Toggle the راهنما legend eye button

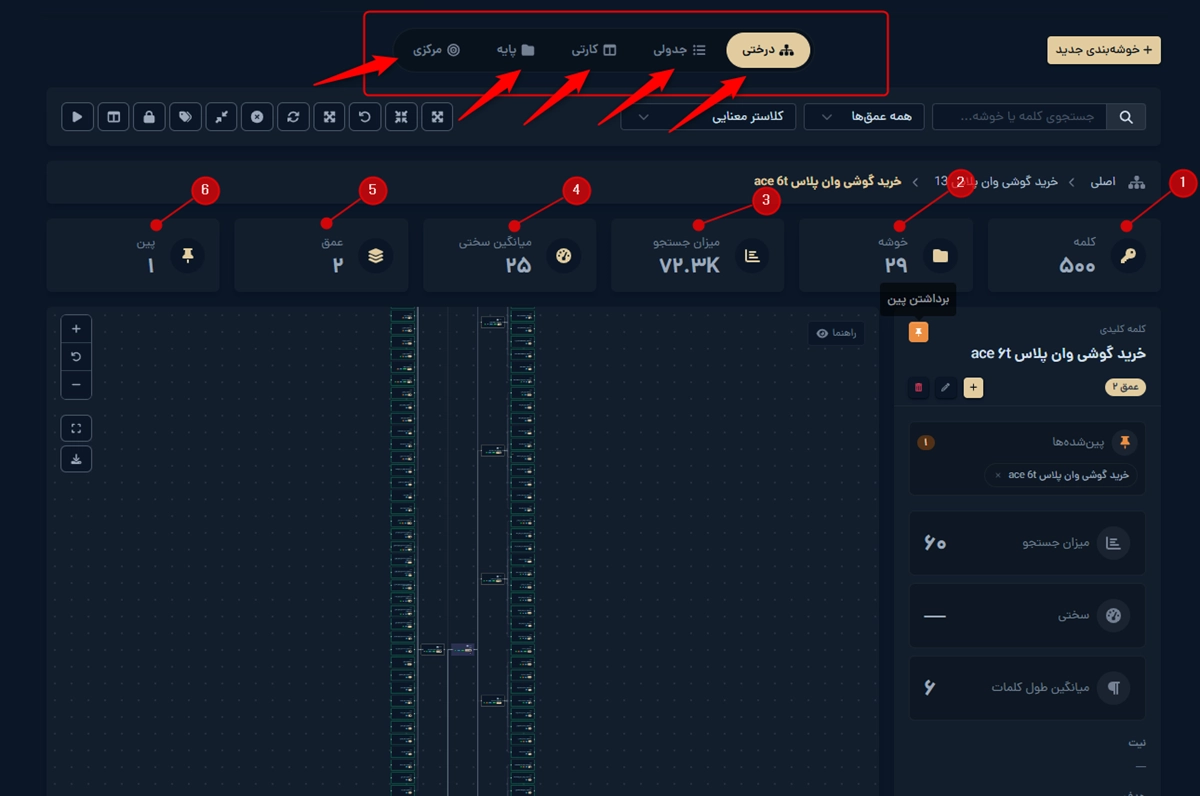pyautogui.click(x=836, y=333)
